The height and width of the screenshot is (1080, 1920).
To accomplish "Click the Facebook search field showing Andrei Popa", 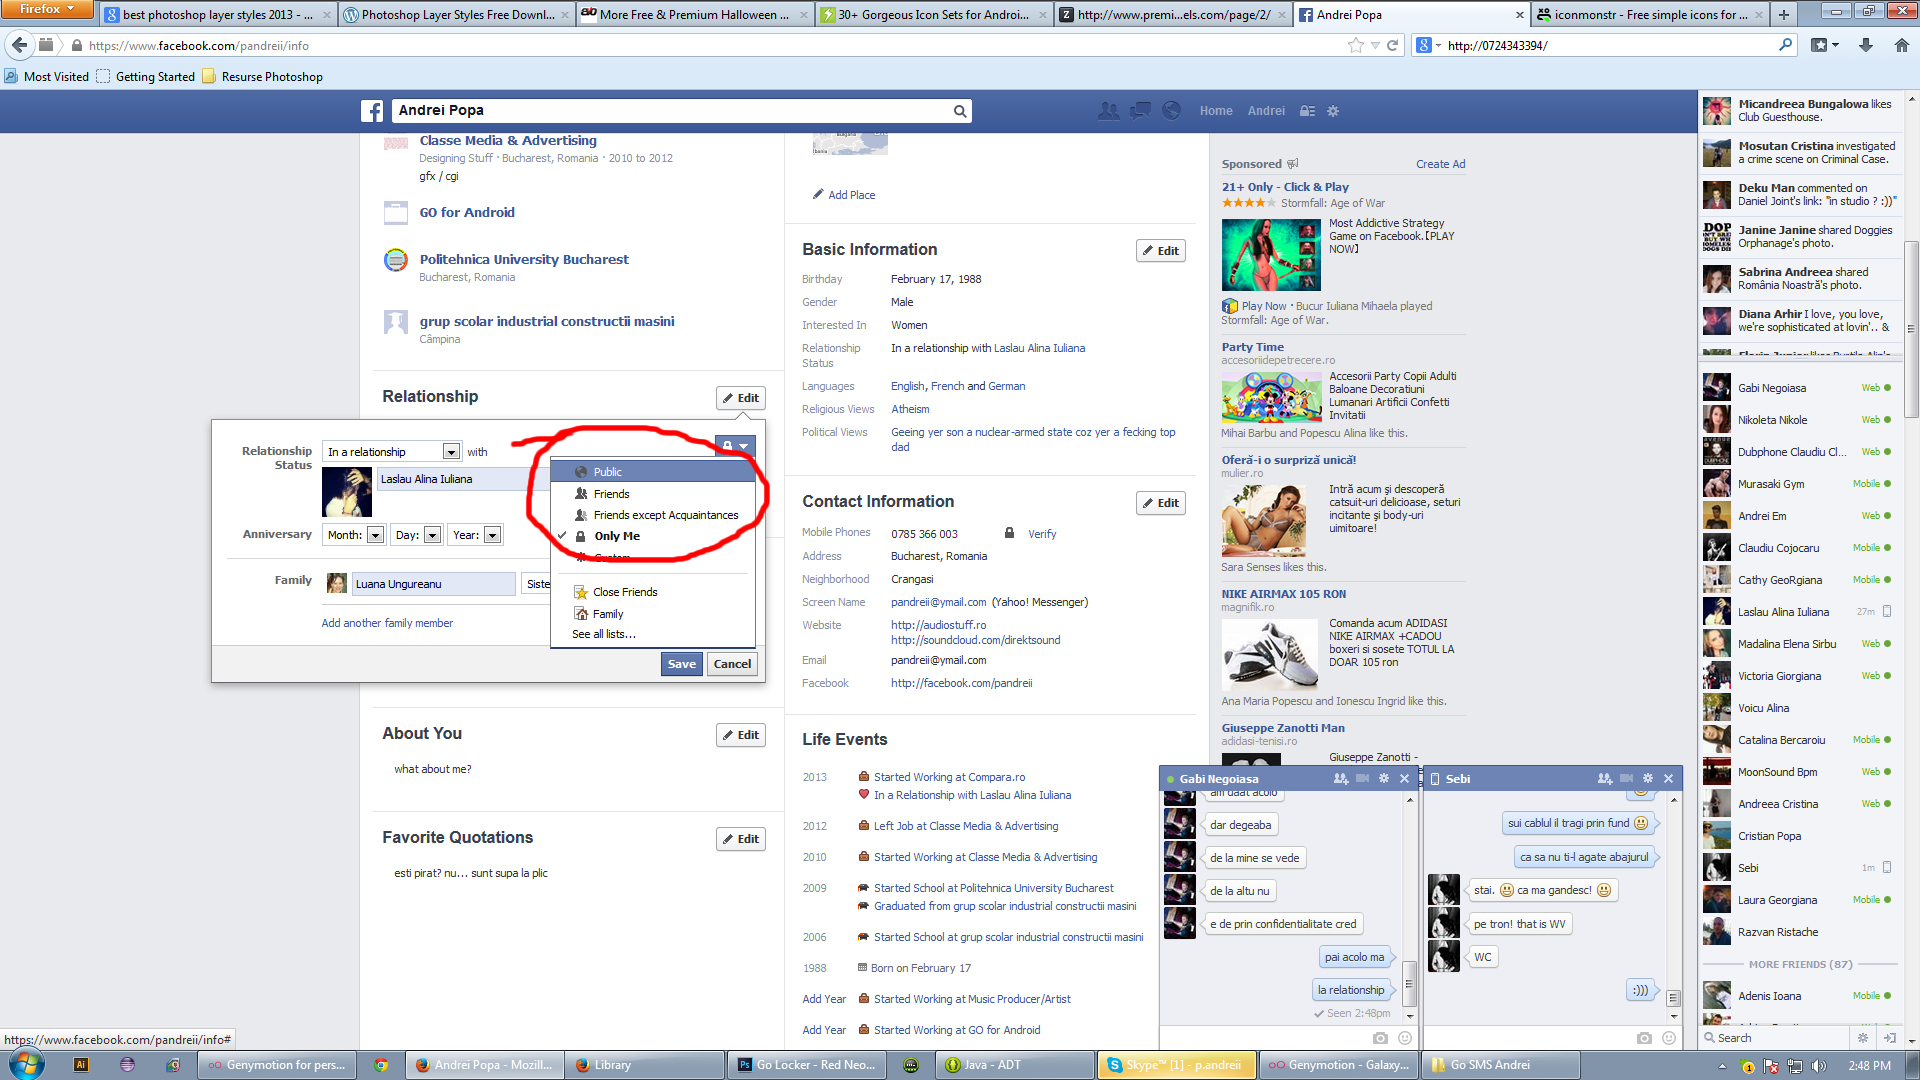I will point(670,111).
